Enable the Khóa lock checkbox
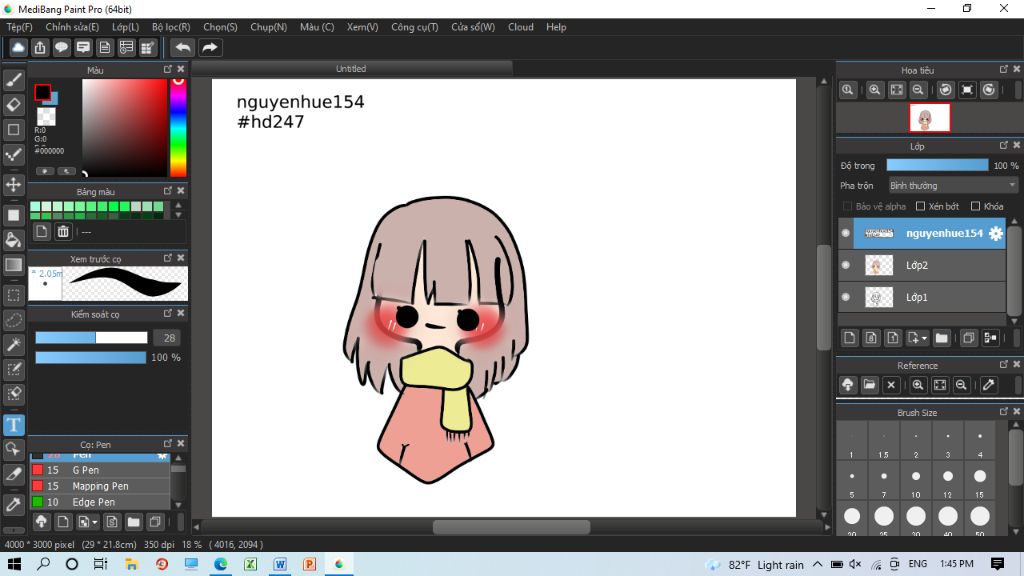The height and width of the screenshot is (576, 1024). pos(975,206)
